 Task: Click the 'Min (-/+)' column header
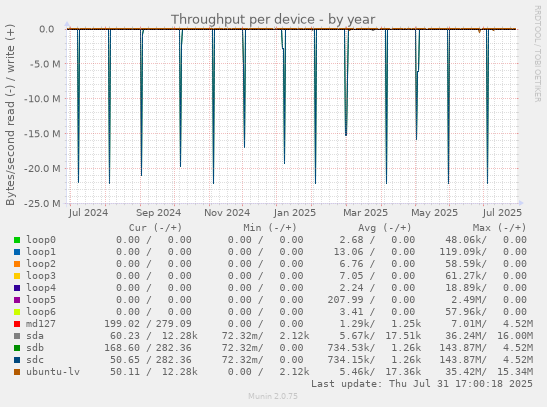270,228
